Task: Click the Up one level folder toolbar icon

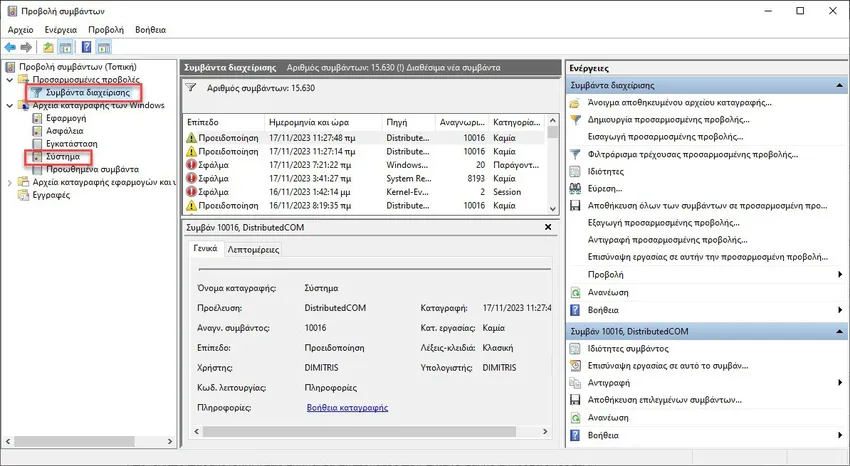Action: [48, 48]
